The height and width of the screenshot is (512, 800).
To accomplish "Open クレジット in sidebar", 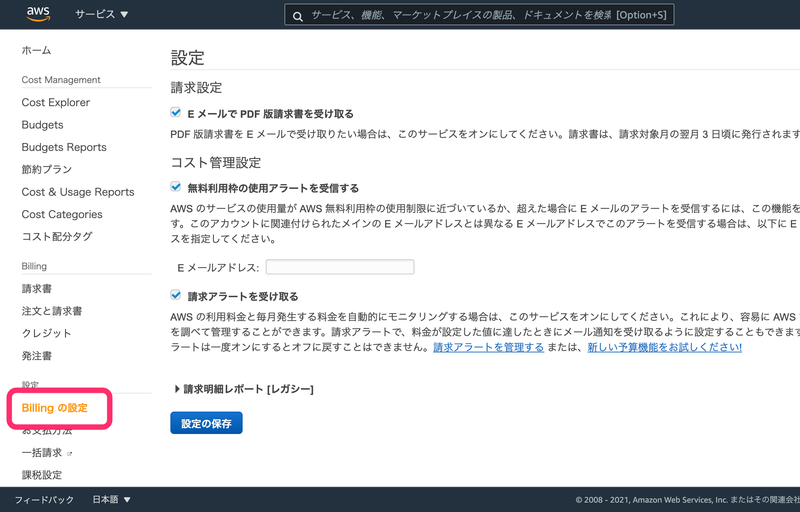I will [x=46, y=334].
